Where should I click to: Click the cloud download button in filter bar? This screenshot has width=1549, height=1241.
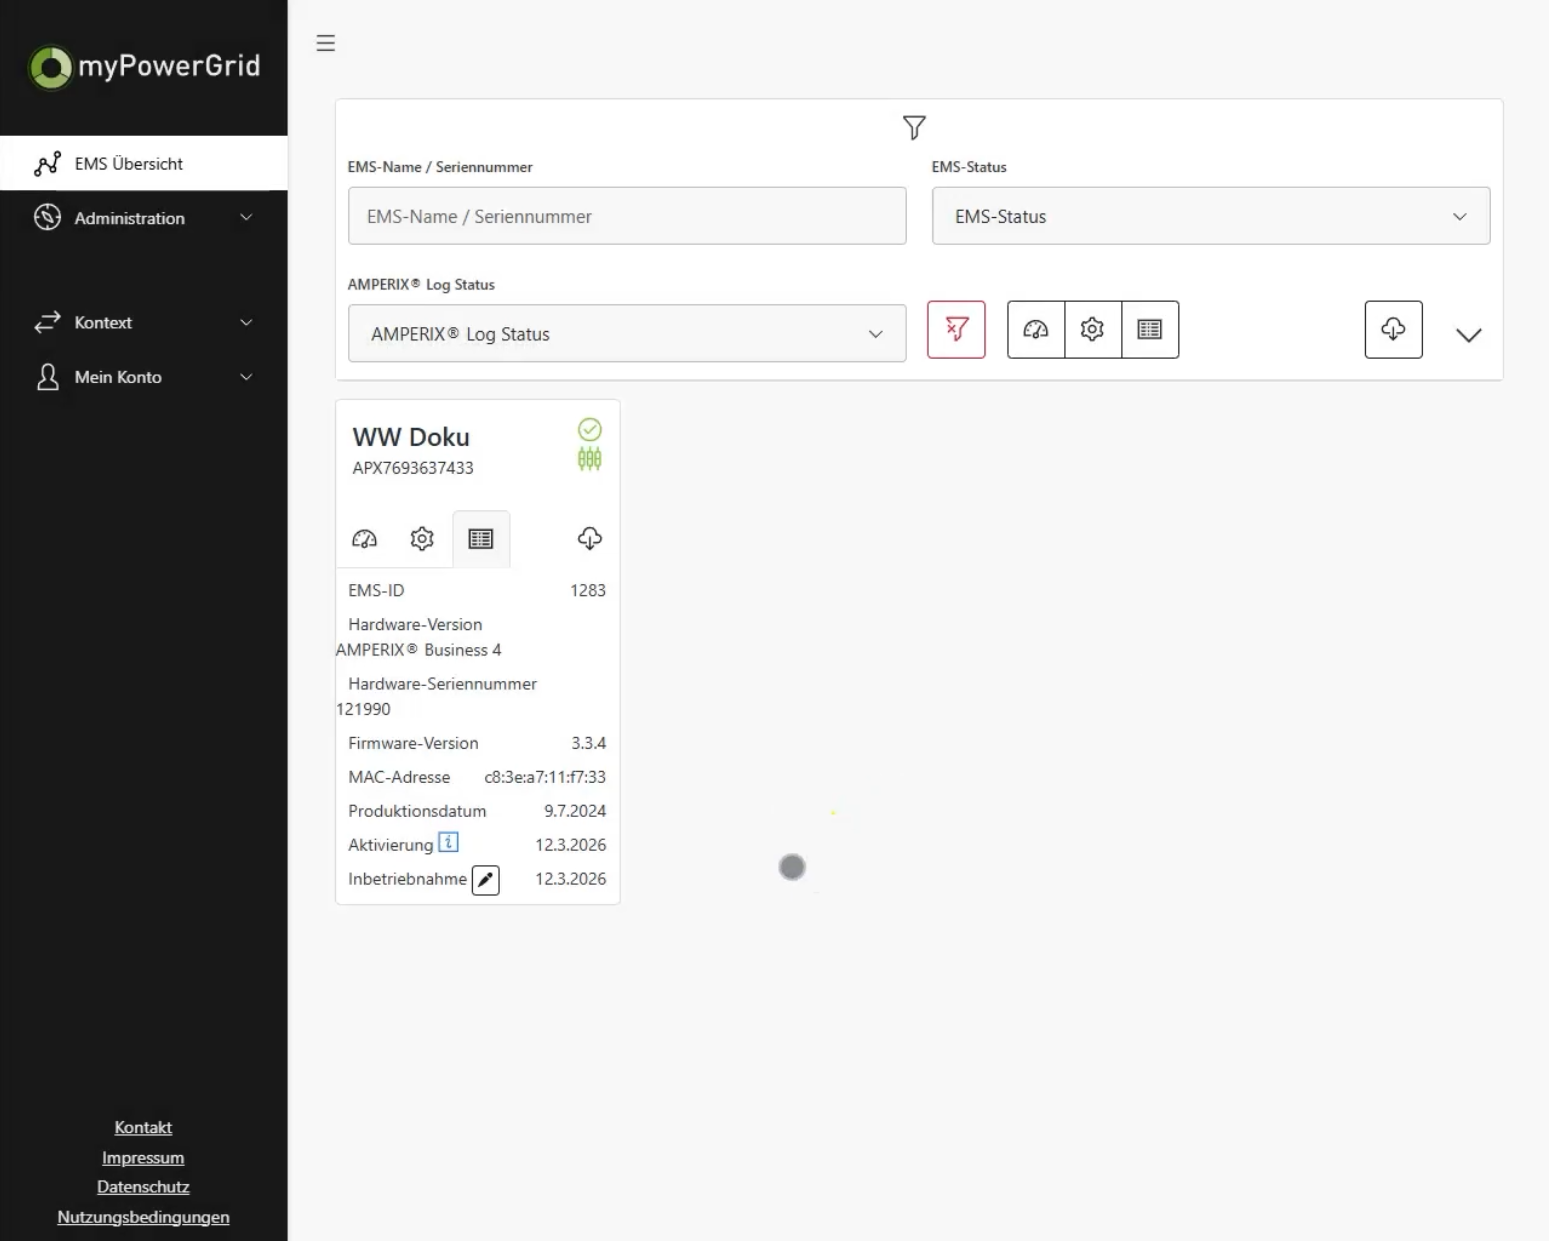[1393, 329]
